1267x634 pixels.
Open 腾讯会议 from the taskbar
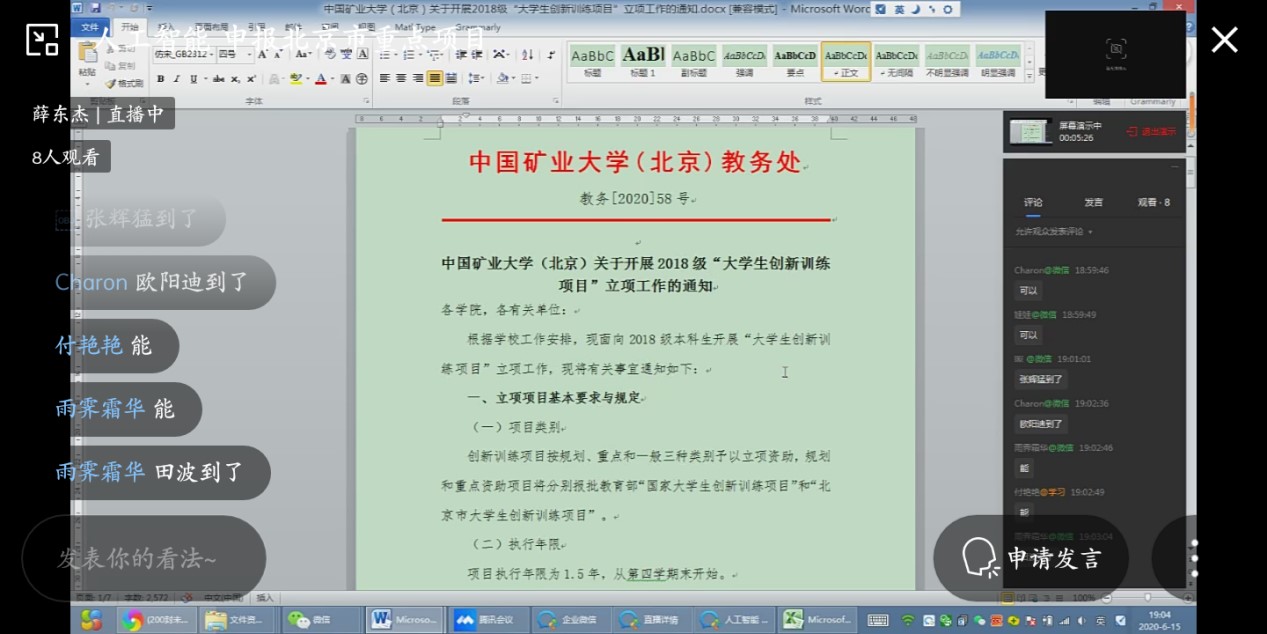tap(488, 620)
